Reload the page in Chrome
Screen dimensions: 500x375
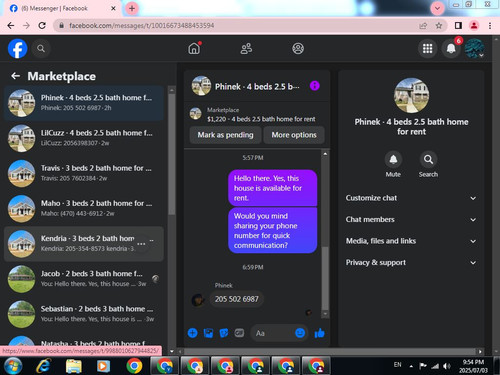click(x=42, y=25)
